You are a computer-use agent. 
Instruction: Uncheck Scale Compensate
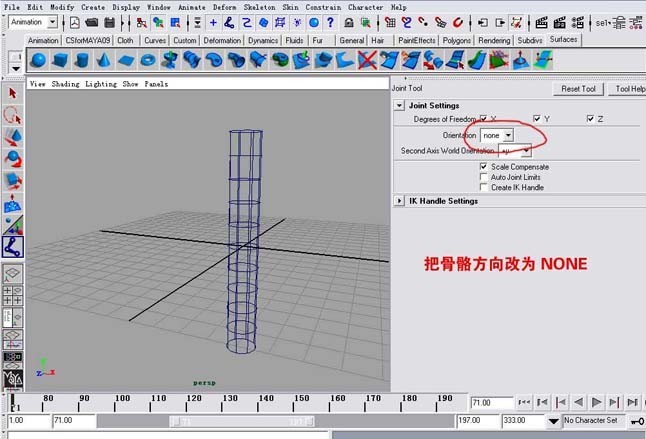click(x=484, y=167)
